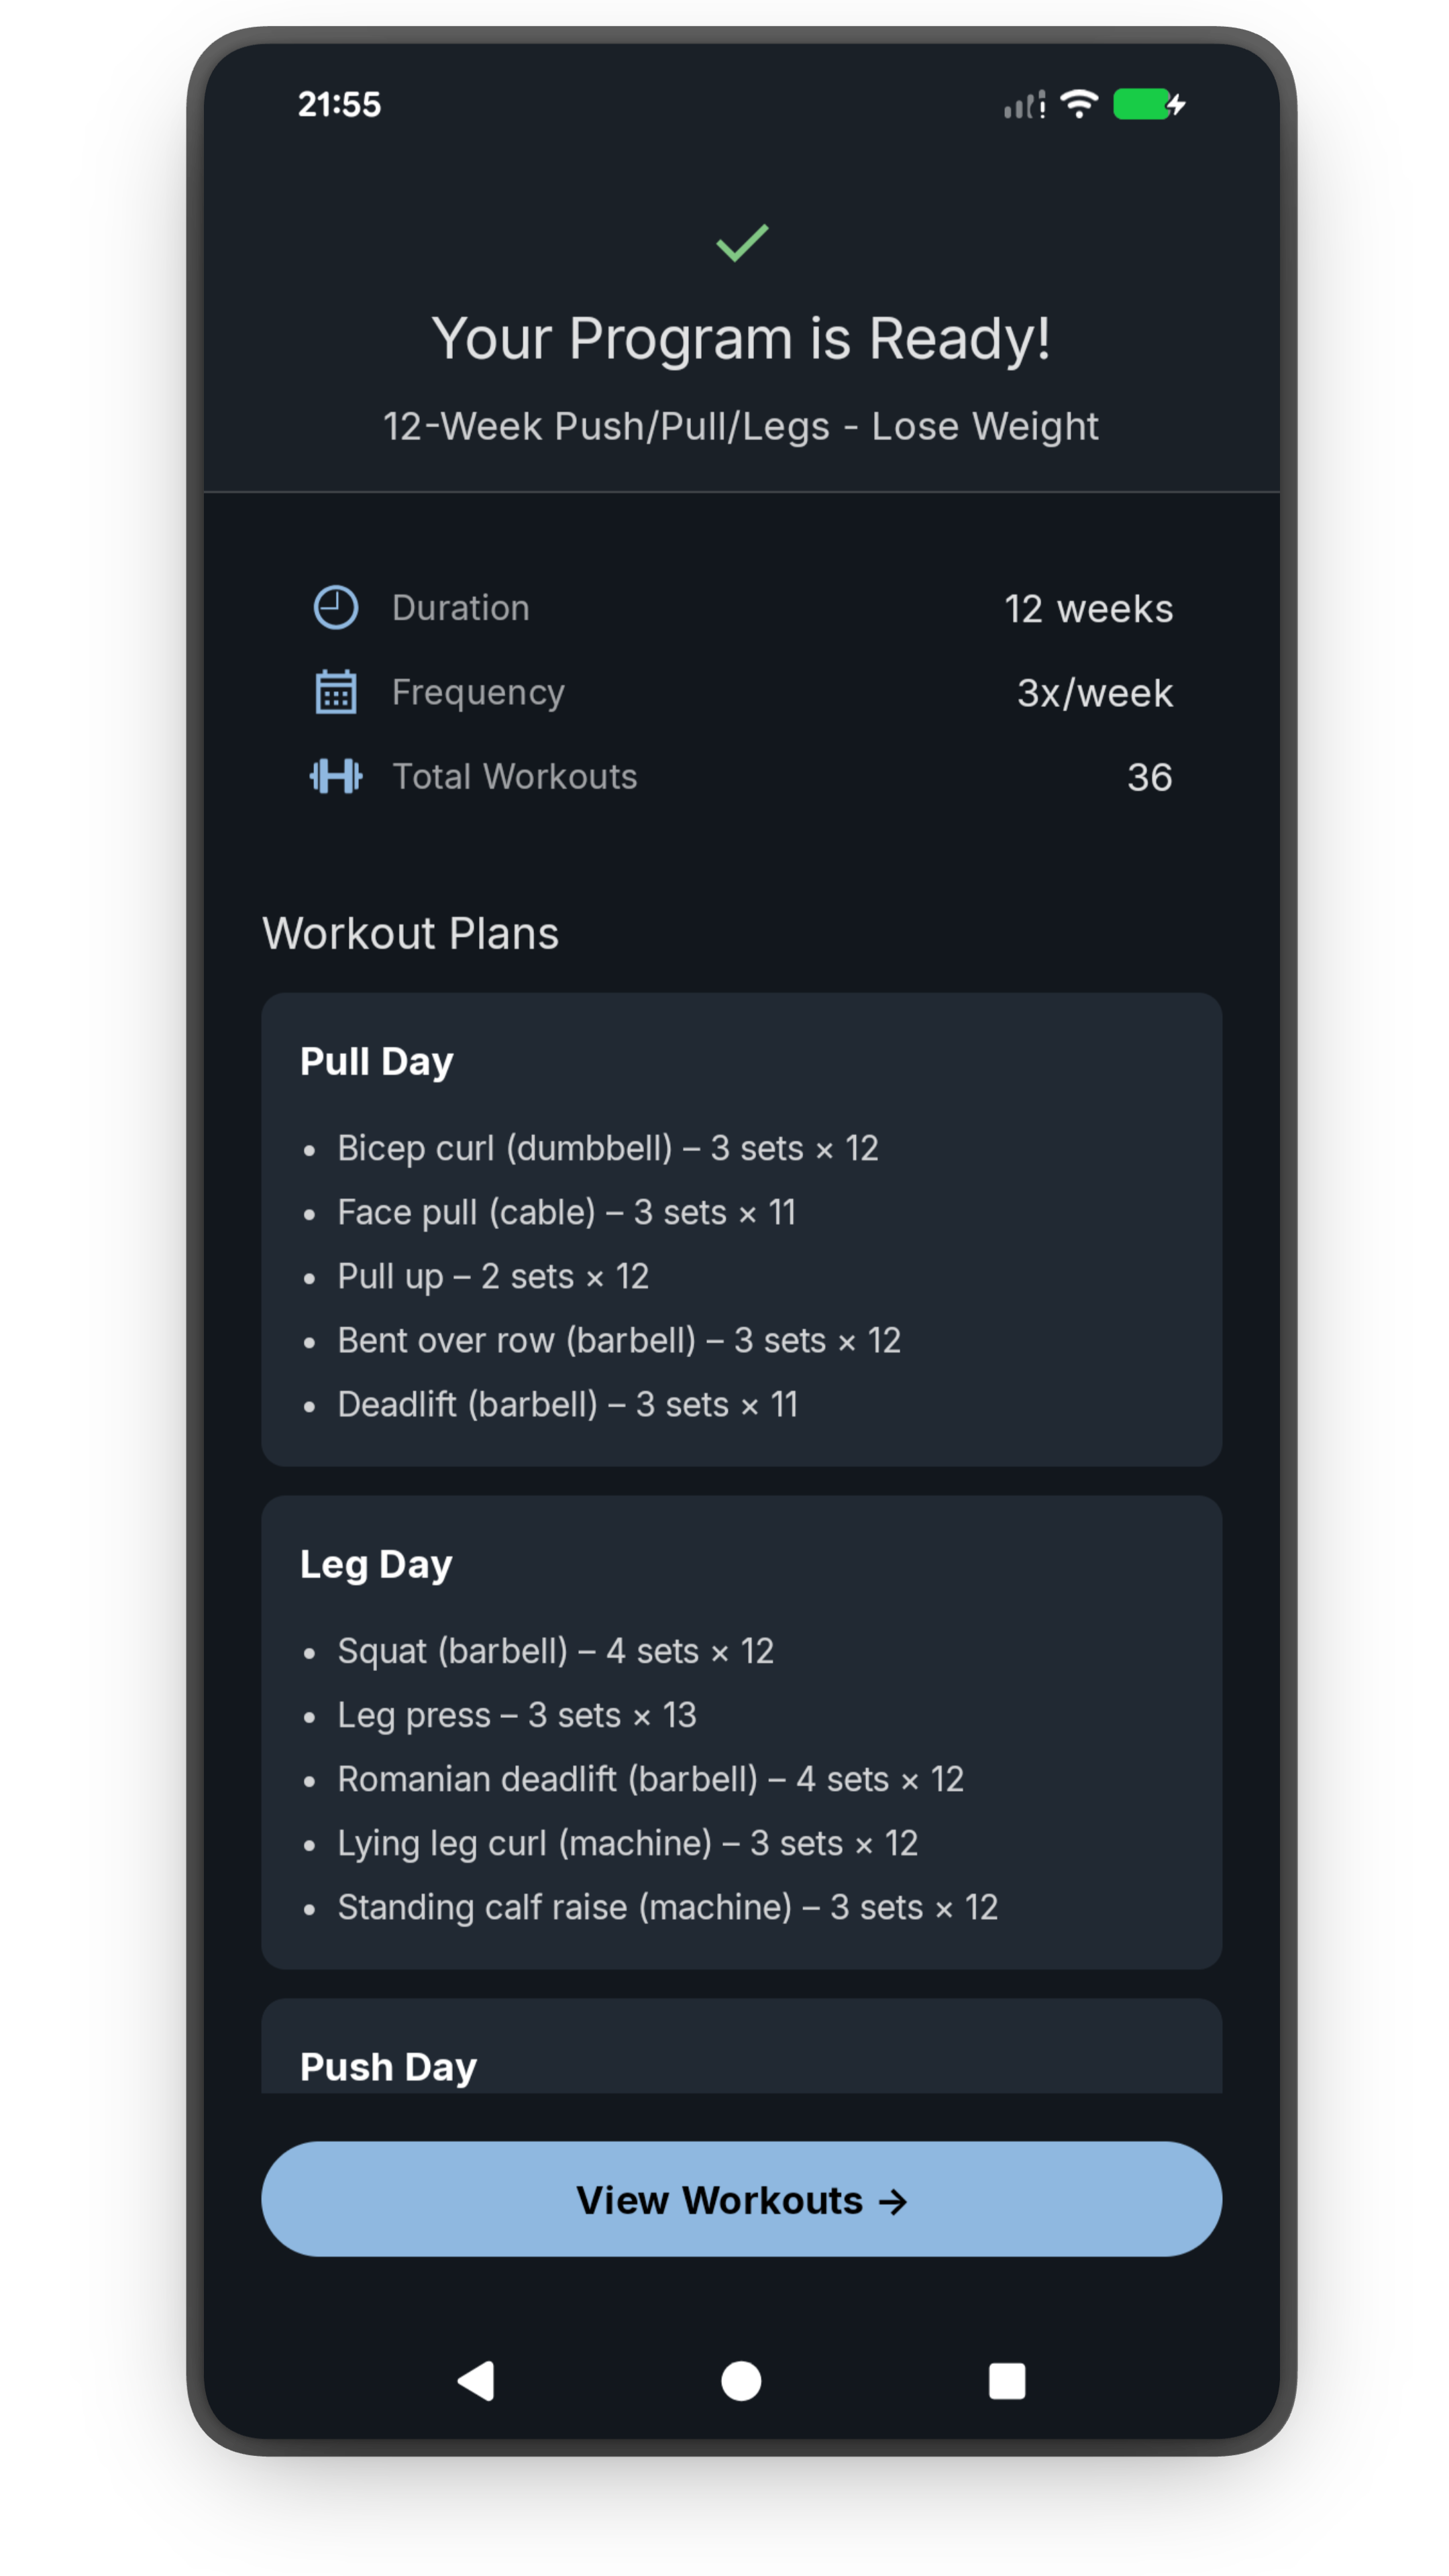This screenshot has width=1449, height=2576.
Task: Tap the back triangle navigation button
Action: (x=475, y=2383)
